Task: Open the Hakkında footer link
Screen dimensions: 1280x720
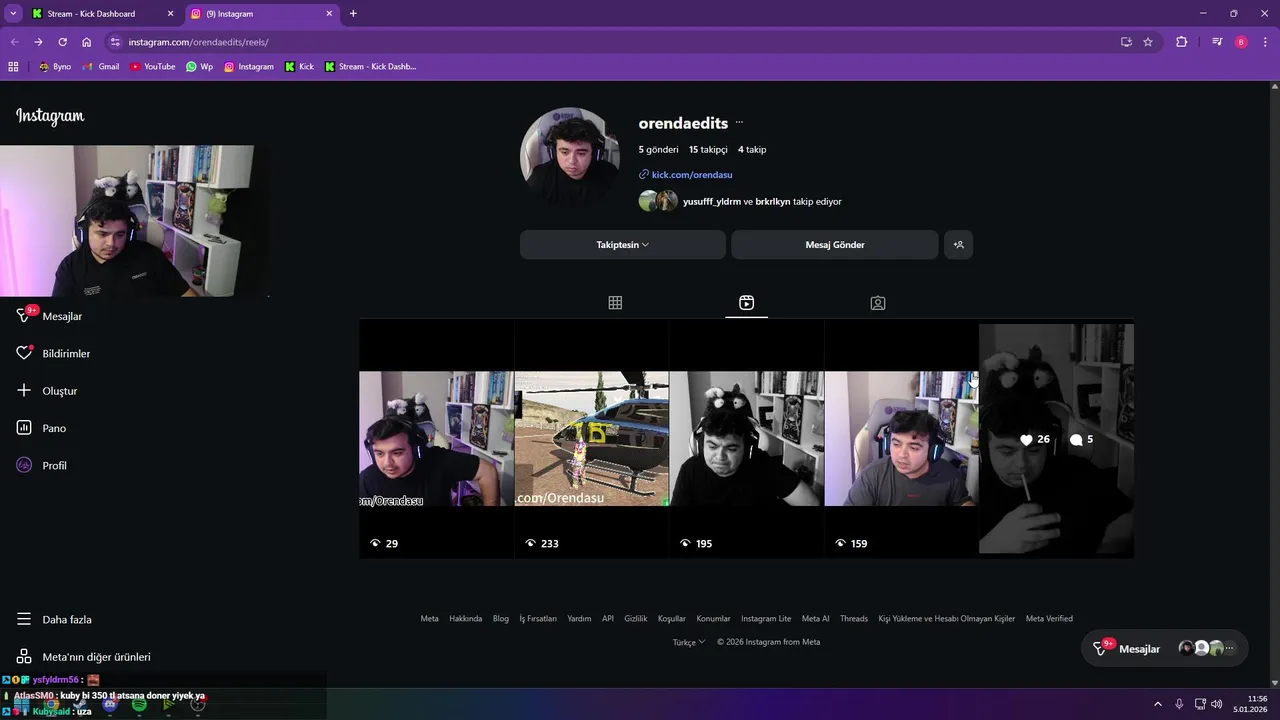Action: (466, 618)
